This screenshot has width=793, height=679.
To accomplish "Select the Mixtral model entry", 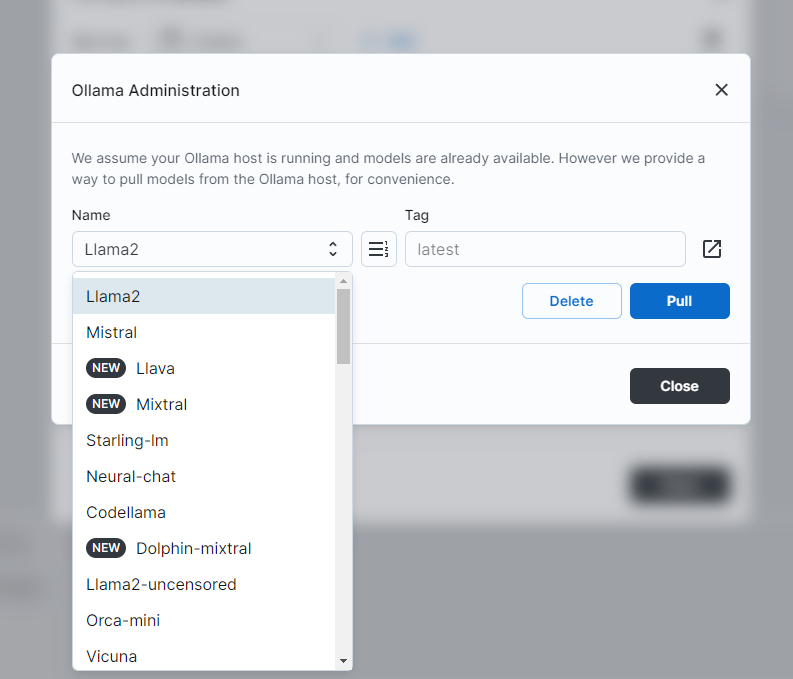I will coord(204,404).
